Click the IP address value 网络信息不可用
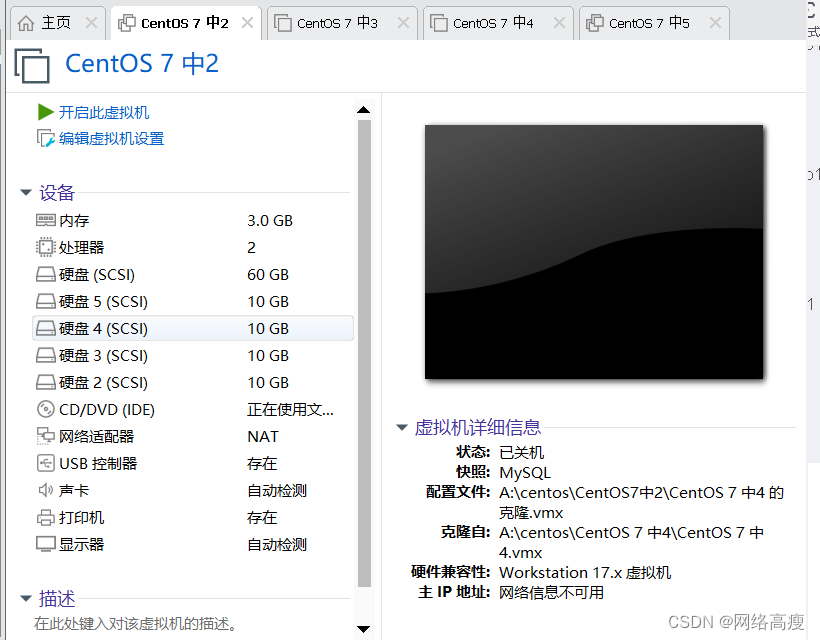Screen dimensions: 820x640 point(551,592)
